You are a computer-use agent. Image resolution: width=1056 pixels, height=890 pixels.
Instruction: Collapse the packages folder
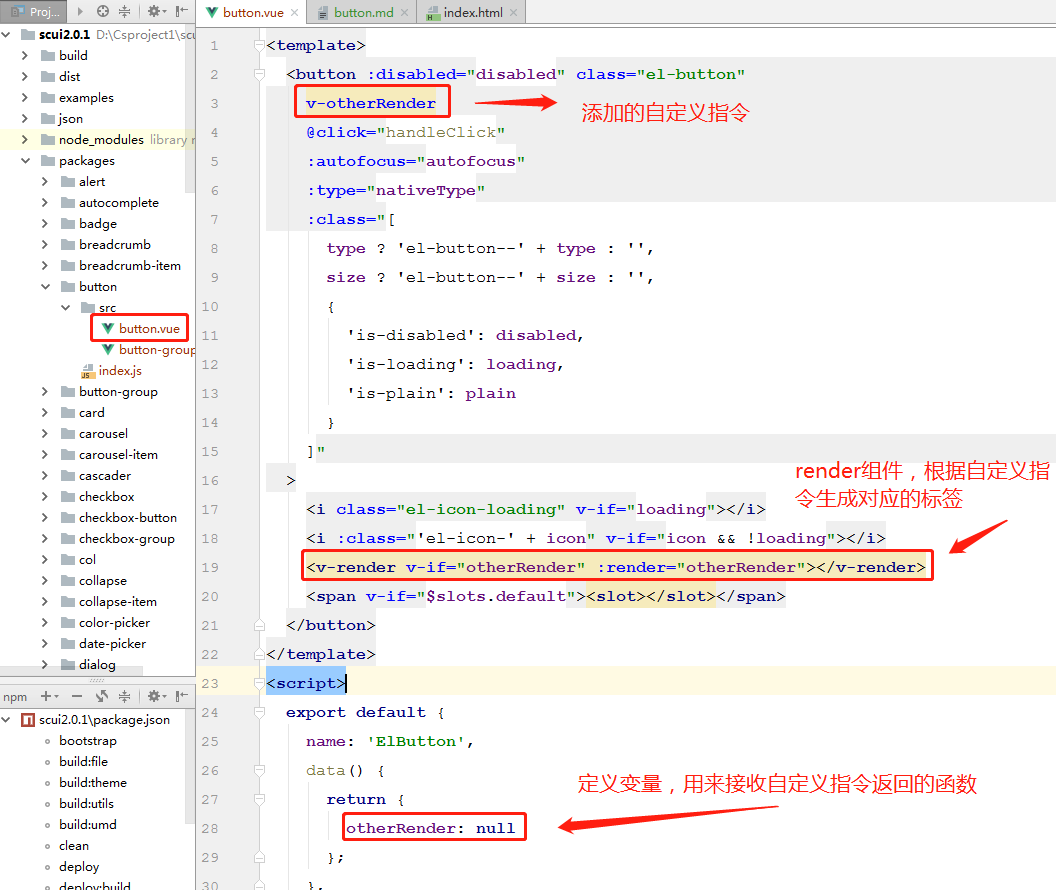tap(25, 160)
